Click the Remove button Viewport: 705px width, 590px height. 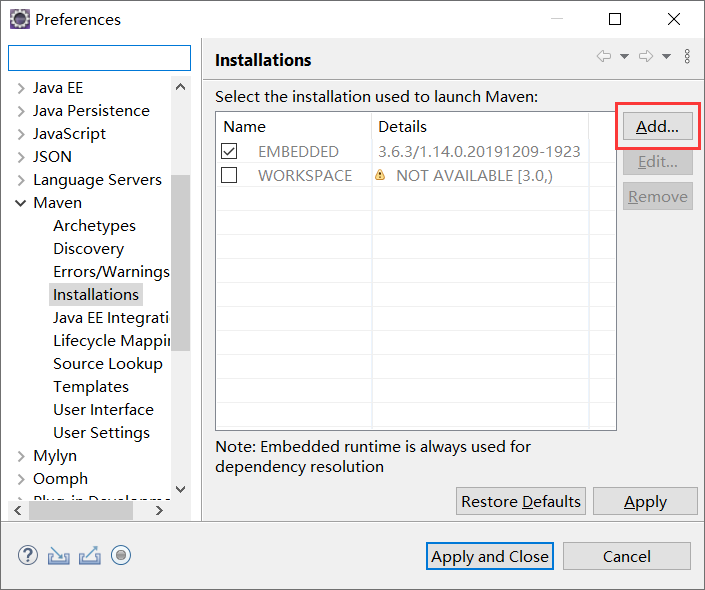coord(657,196)
